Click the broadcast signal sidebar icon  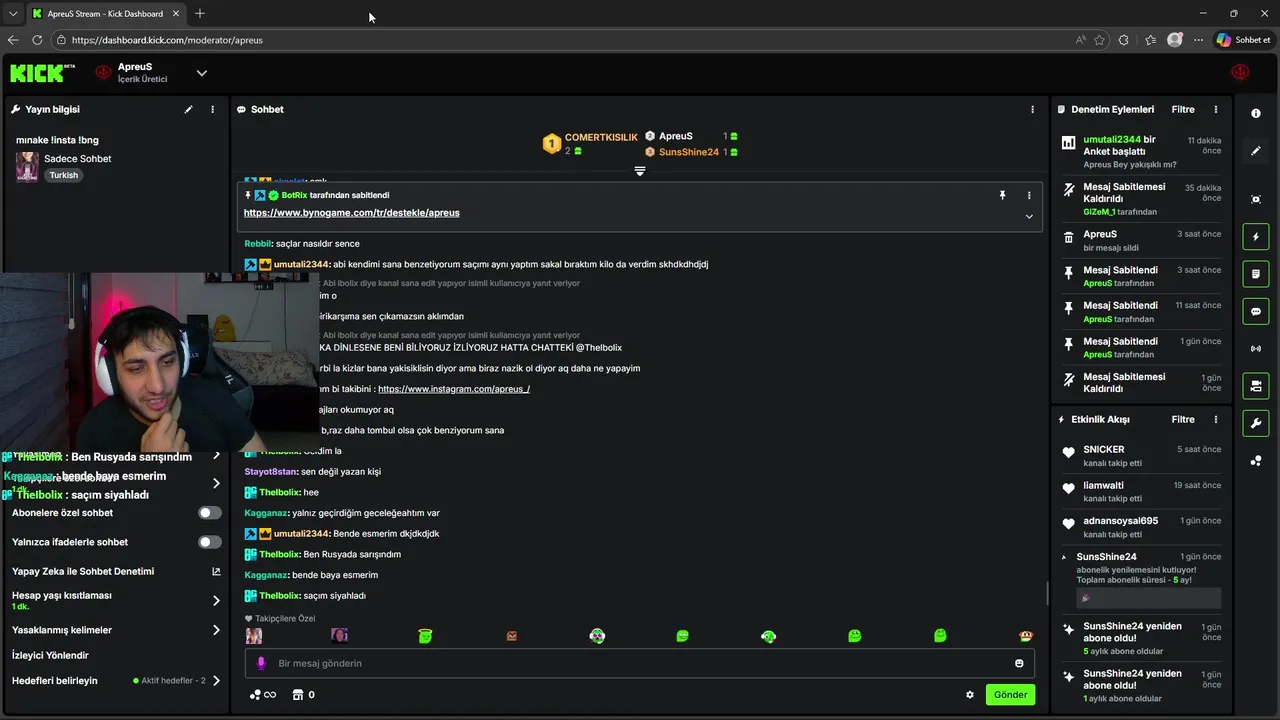[1256, 349]
